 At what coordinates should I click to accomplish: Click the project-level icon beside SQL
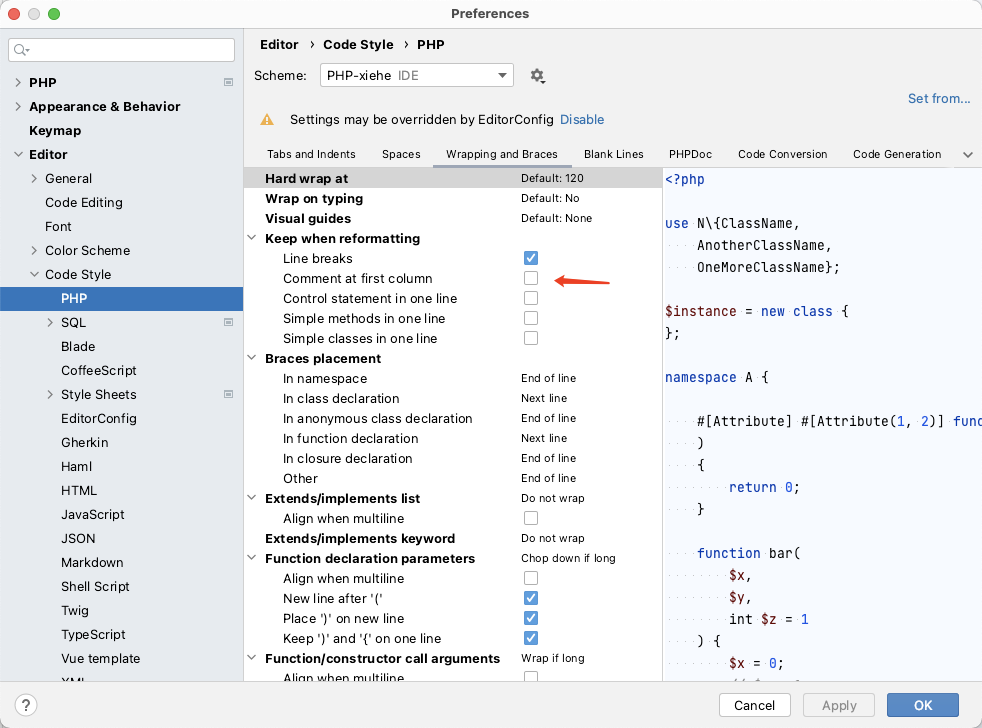tap(228, 322)
